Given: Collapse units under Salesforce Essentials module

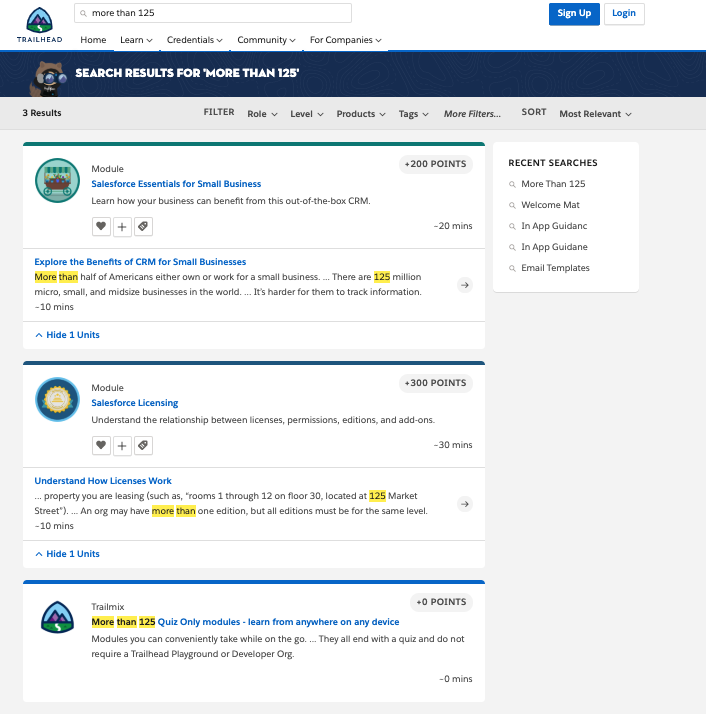Looking at the screenshot, I should click(67, 335).
